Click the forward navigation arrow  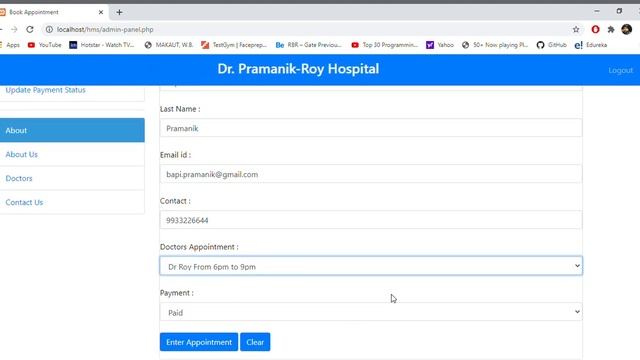click(x=14, y=29)
